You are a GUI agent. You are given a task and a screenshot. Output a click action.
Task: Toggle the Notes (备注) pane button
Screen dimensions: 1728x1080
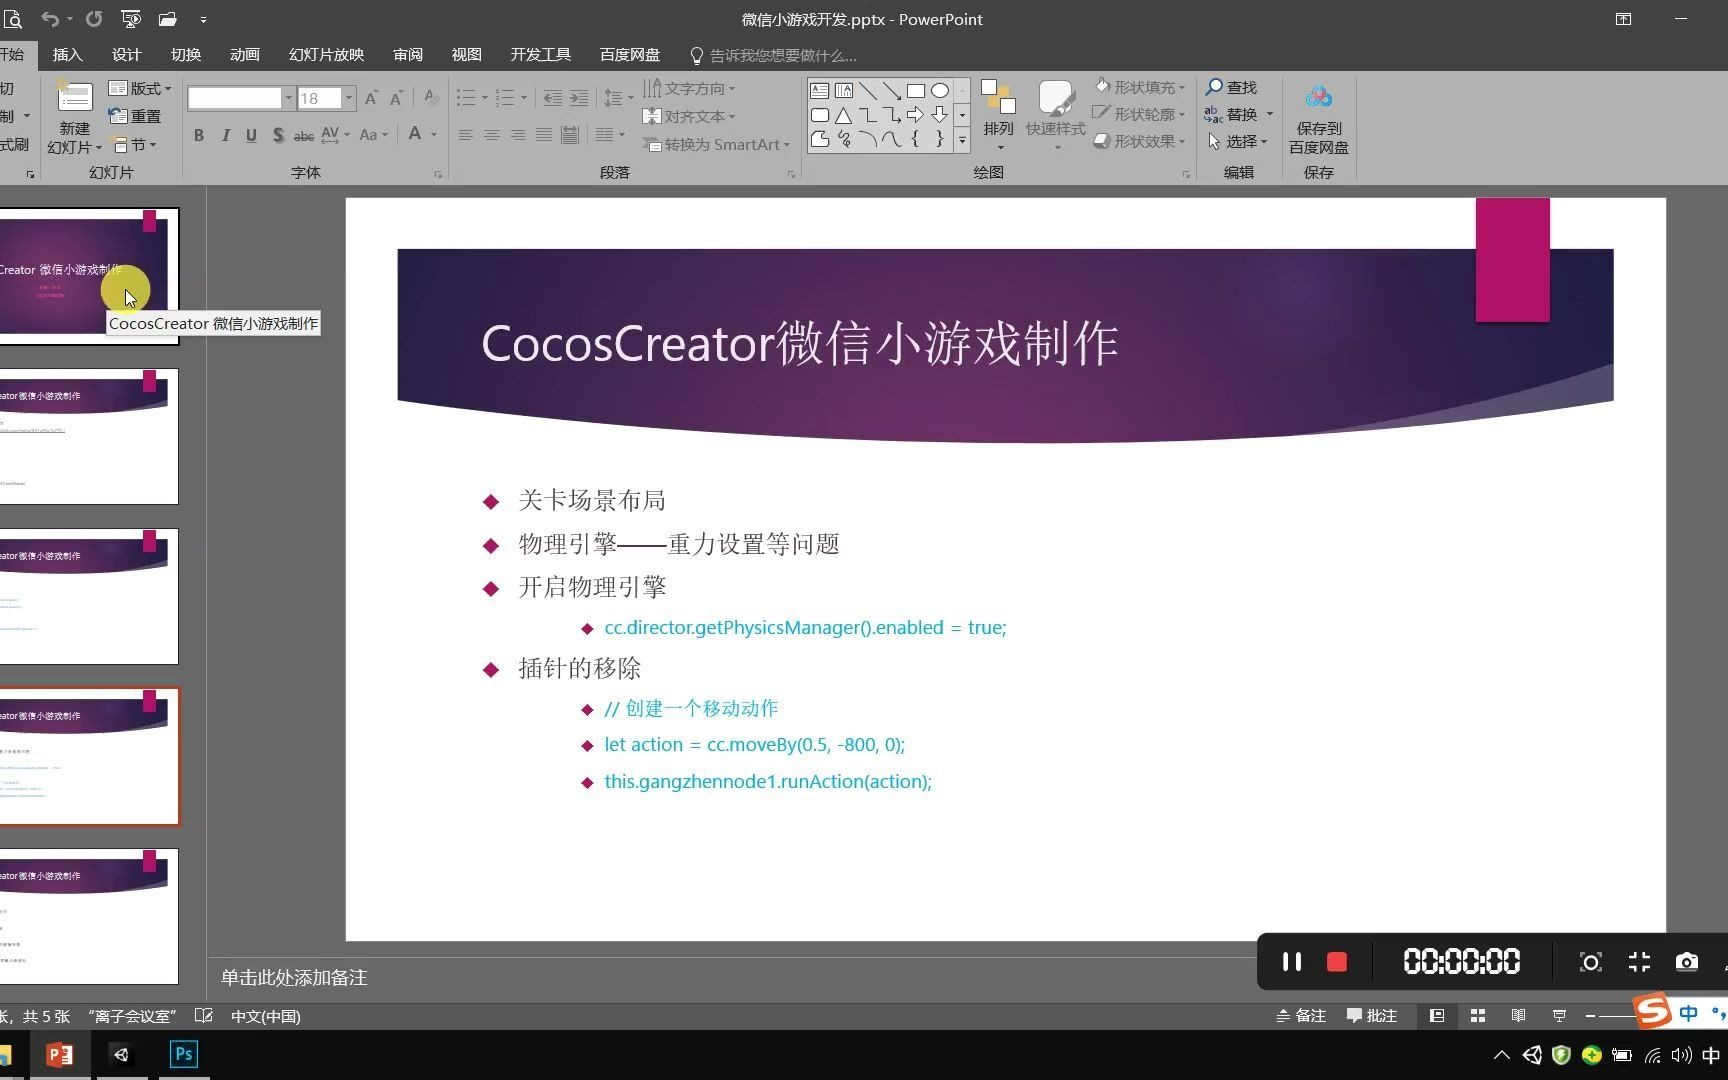click(x=1301, y=1016)
